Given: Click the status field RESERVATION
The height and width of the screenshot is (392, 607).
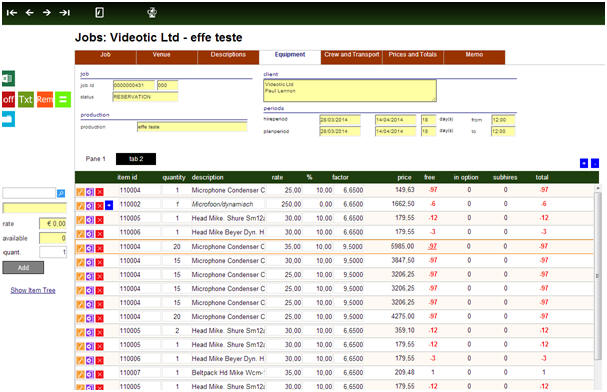Looking at the screenshot, I should coord(145,97).
